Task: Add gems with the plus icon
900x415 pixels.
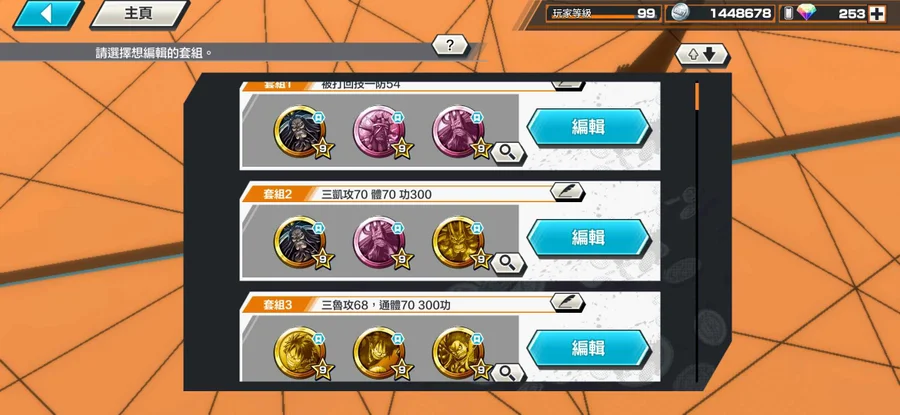Action: tap(876, 14)
